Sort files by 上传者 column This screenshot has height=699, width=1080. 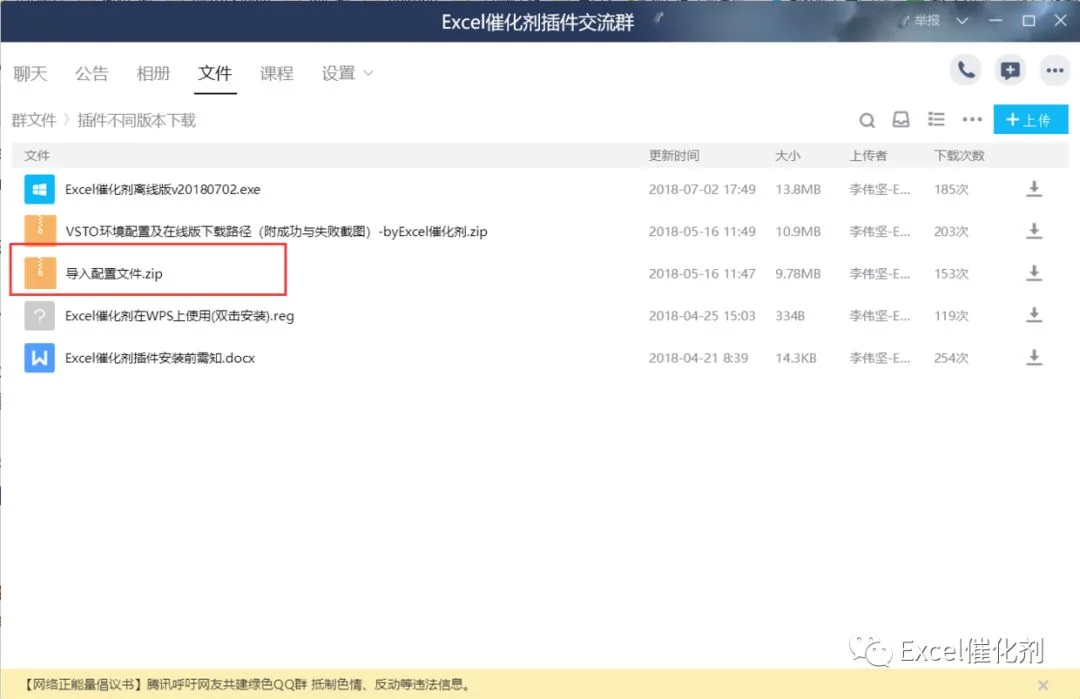[868, 156]
